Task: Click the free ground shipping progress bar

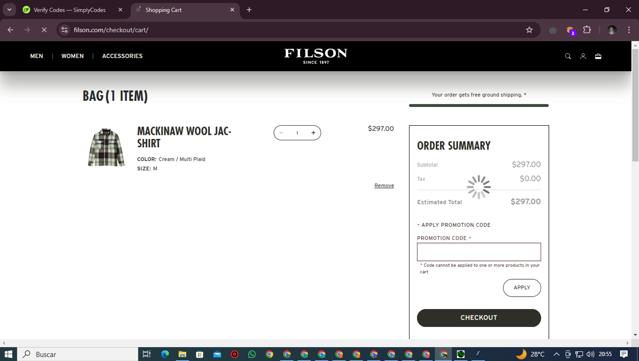Action: 479,106
